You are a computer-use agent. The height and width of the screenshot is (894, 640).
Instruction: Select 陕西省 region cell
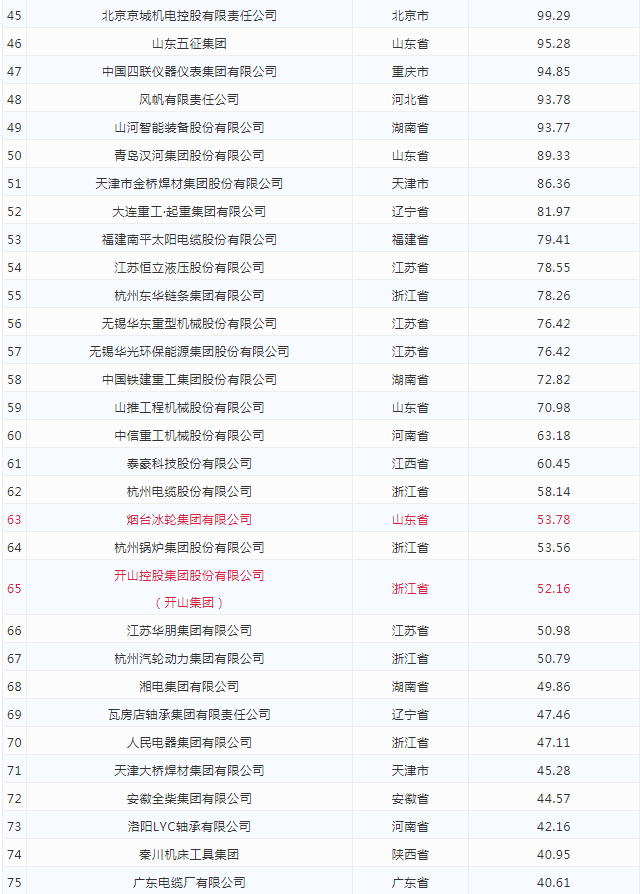410,853
